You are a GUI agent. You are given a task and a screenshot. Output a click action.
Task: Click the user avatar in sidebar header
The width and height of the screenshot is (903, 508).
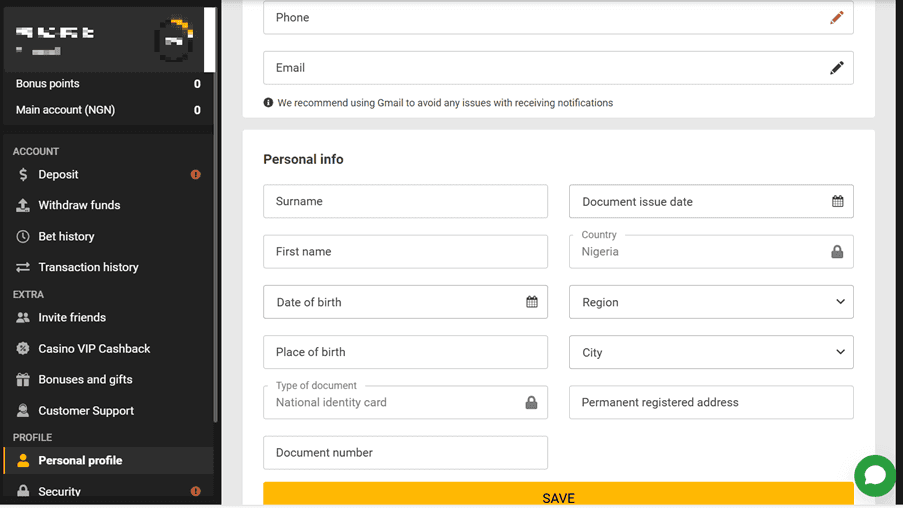coord(174,40)
